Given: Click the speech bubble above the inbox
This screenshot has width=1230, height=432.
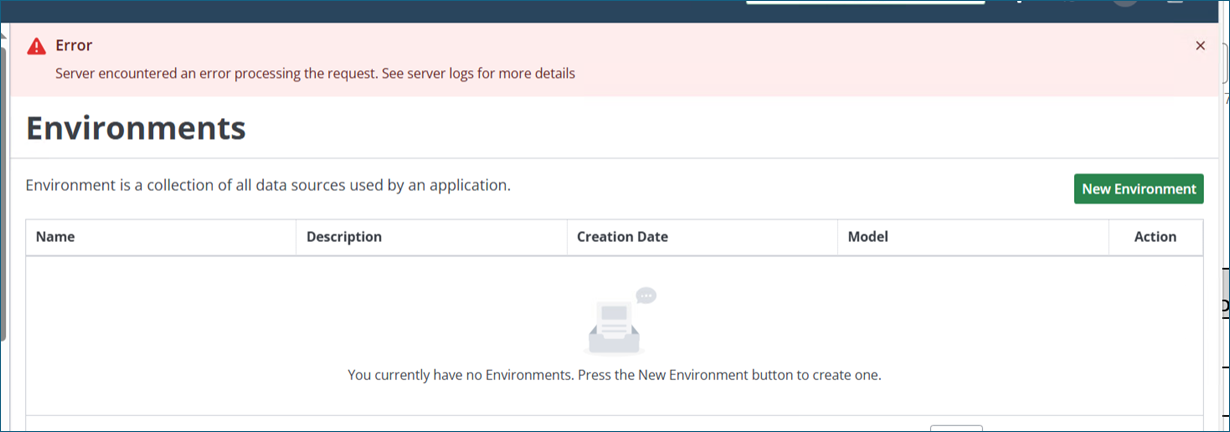Looking at the screenshot, I should point(646,295).
